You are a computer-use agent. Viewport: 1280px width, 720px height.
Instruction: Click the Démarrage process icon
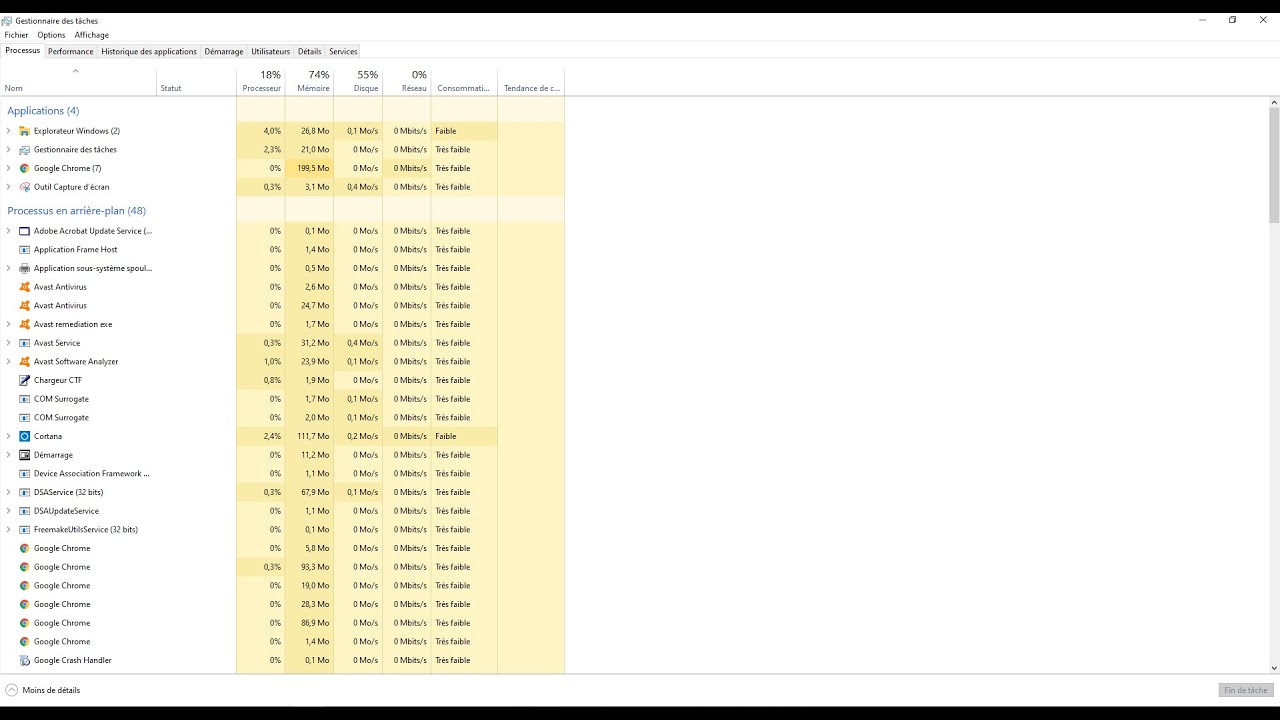(x=25, y=455)
